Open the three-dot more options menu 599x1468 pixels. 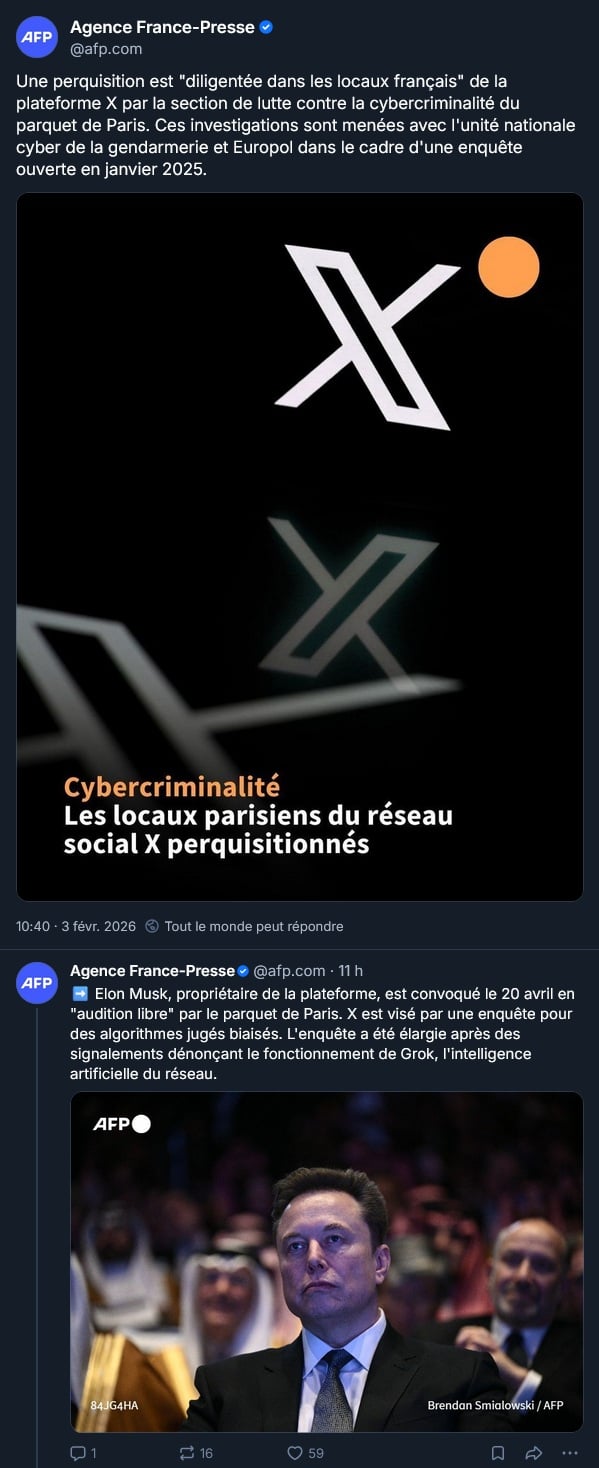point(570,1452)
